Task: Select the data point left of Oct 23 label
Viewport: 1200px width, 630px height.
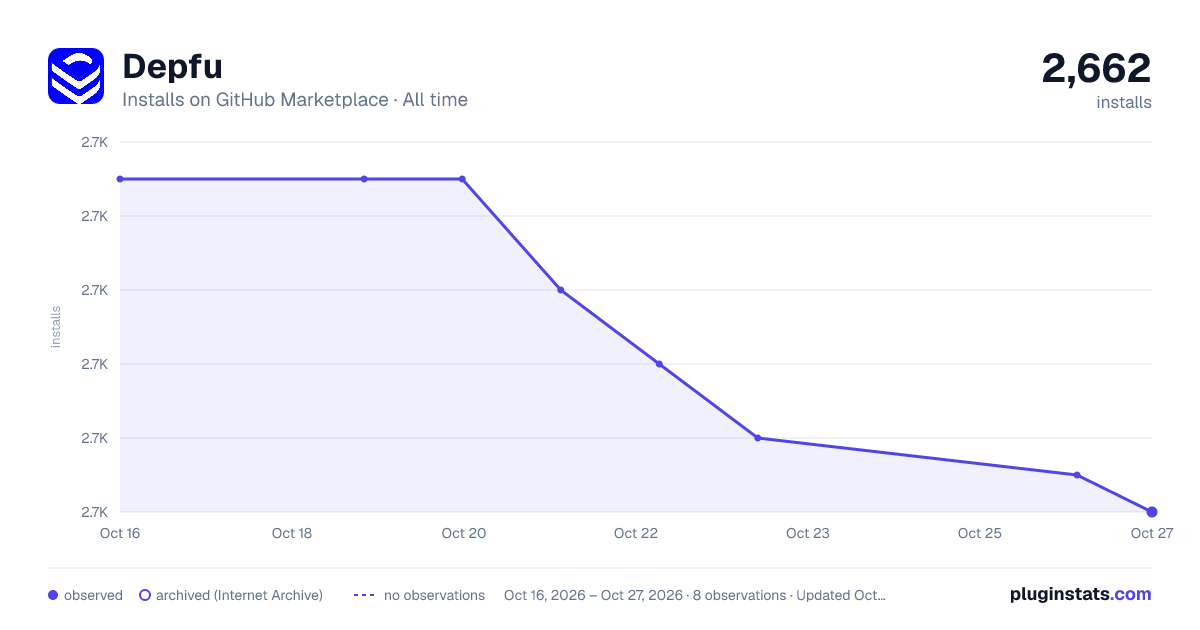Action: click(757, 438)
